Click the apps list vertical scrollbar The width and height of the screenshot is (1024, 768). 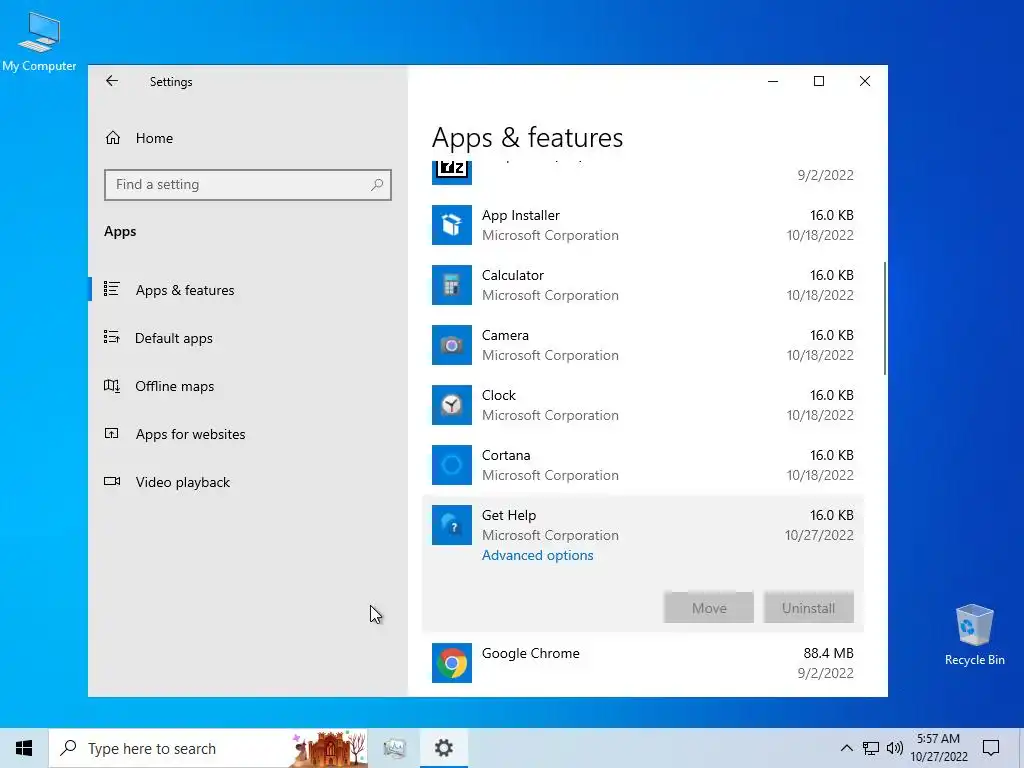[885, 319]
